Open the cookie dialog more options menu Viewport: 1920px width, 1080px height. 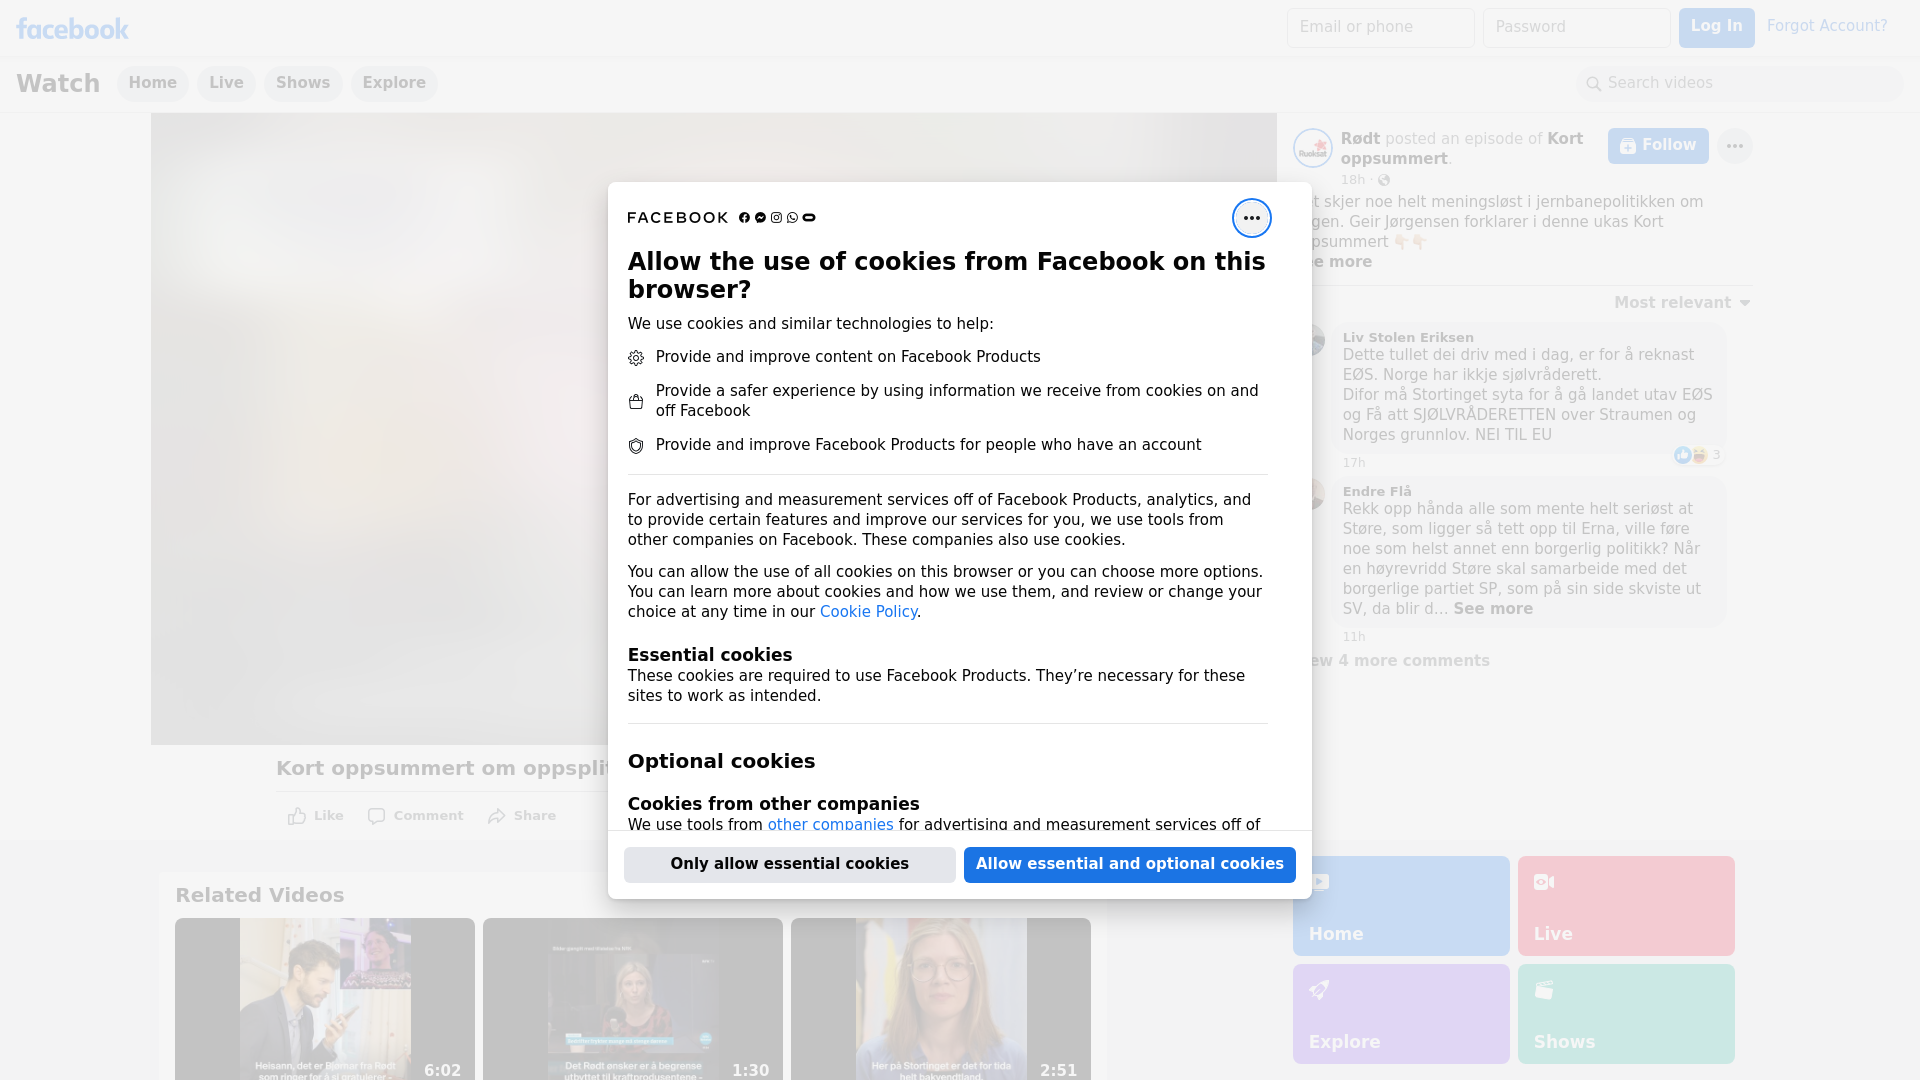click(1251, 218)
